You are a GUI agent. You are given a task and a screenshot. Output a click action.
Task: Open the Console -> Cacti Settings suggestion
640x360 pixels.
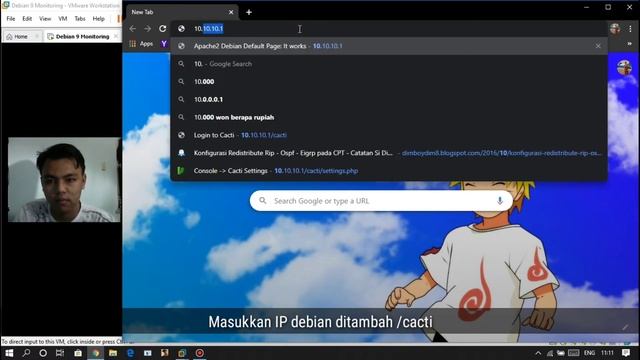click(x=389, y=171)
